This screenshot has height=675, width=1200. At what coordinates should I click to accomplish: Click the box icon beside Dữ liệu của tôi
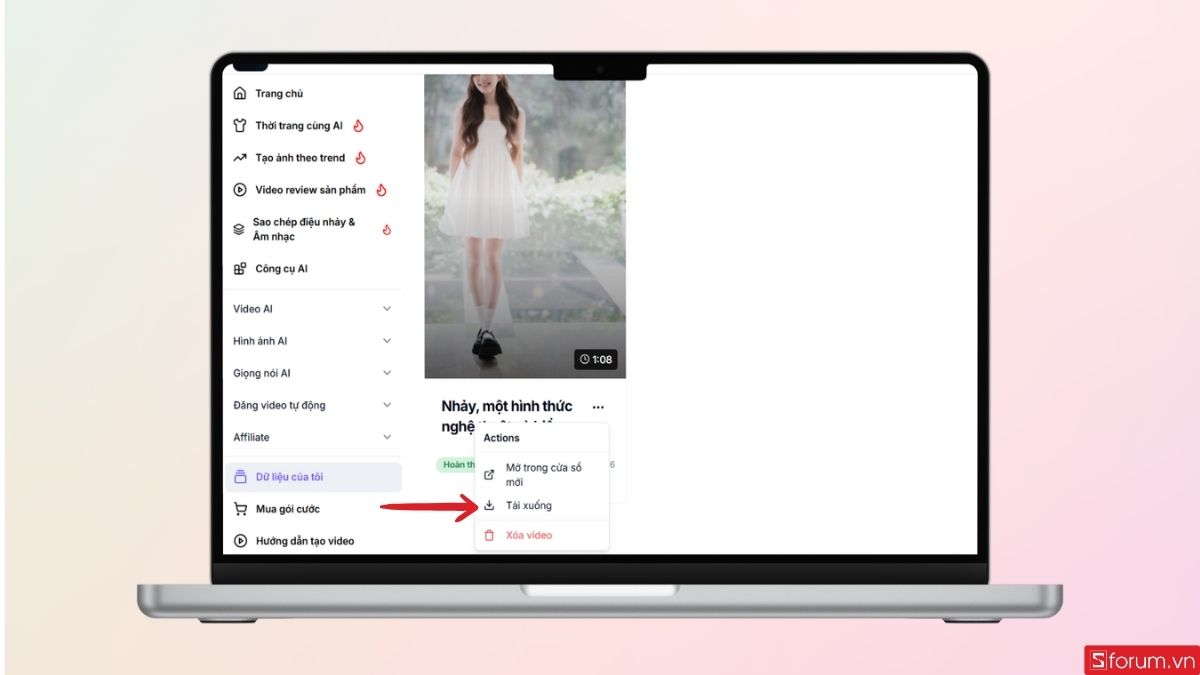coord(240,477)
